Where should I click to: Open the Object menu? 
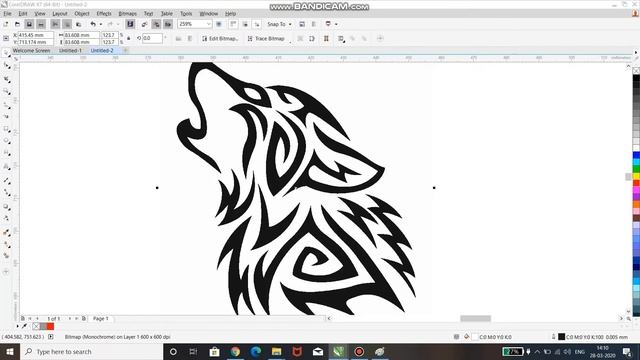[82, 13]
